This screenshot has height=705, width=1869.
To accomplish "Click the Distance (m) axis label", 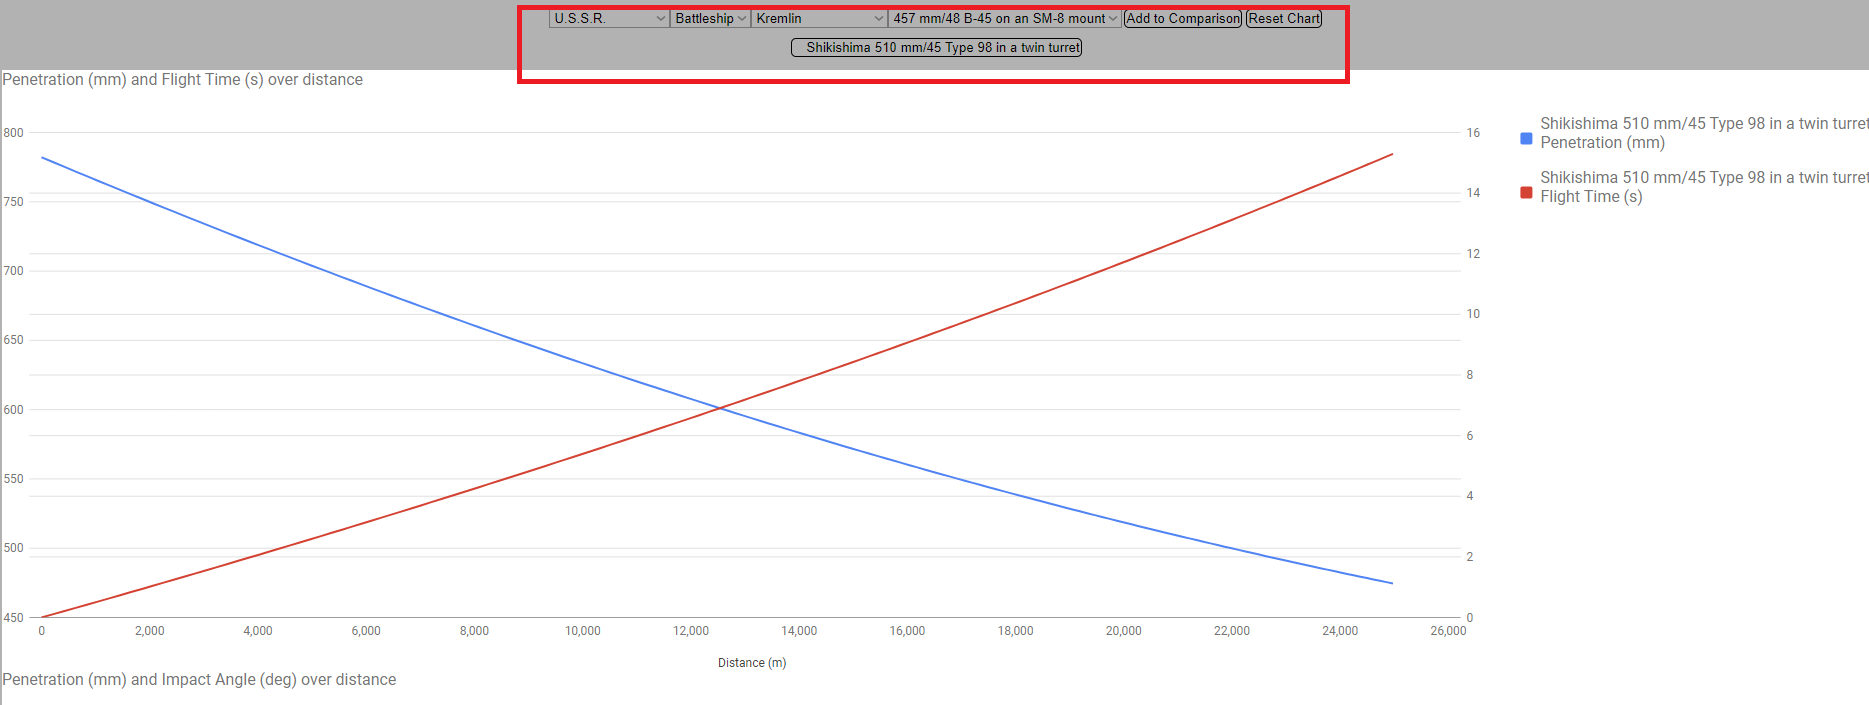I will pyautogui.click(x=752, y=663).
